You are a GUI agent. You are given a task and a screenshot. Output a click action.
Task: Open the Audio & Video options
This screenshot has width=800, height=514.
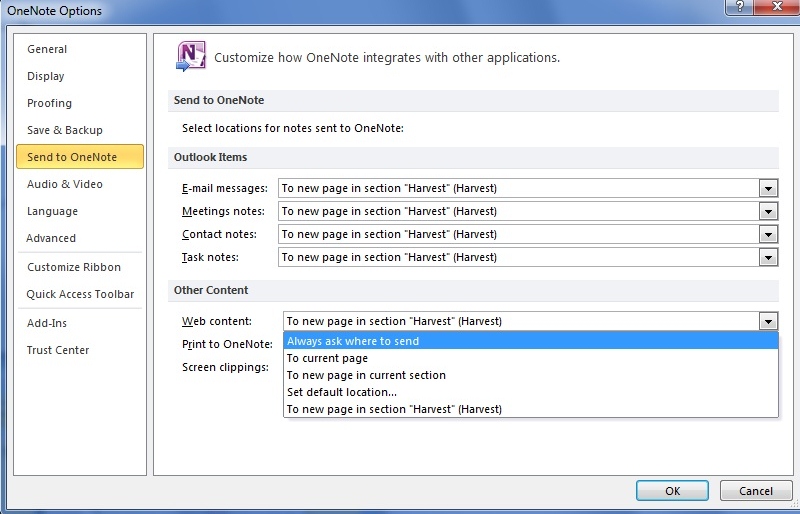(x=65, y=184)
